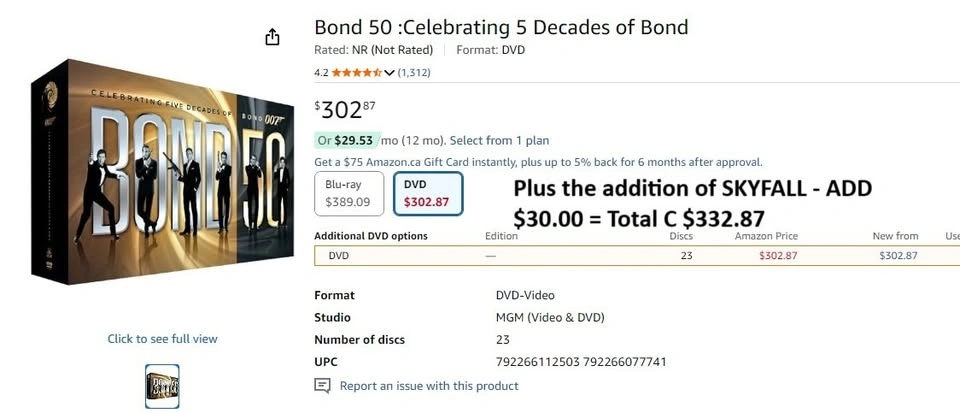Select the Blu-ray format option

pyautogui.click(x=348, y=194)
